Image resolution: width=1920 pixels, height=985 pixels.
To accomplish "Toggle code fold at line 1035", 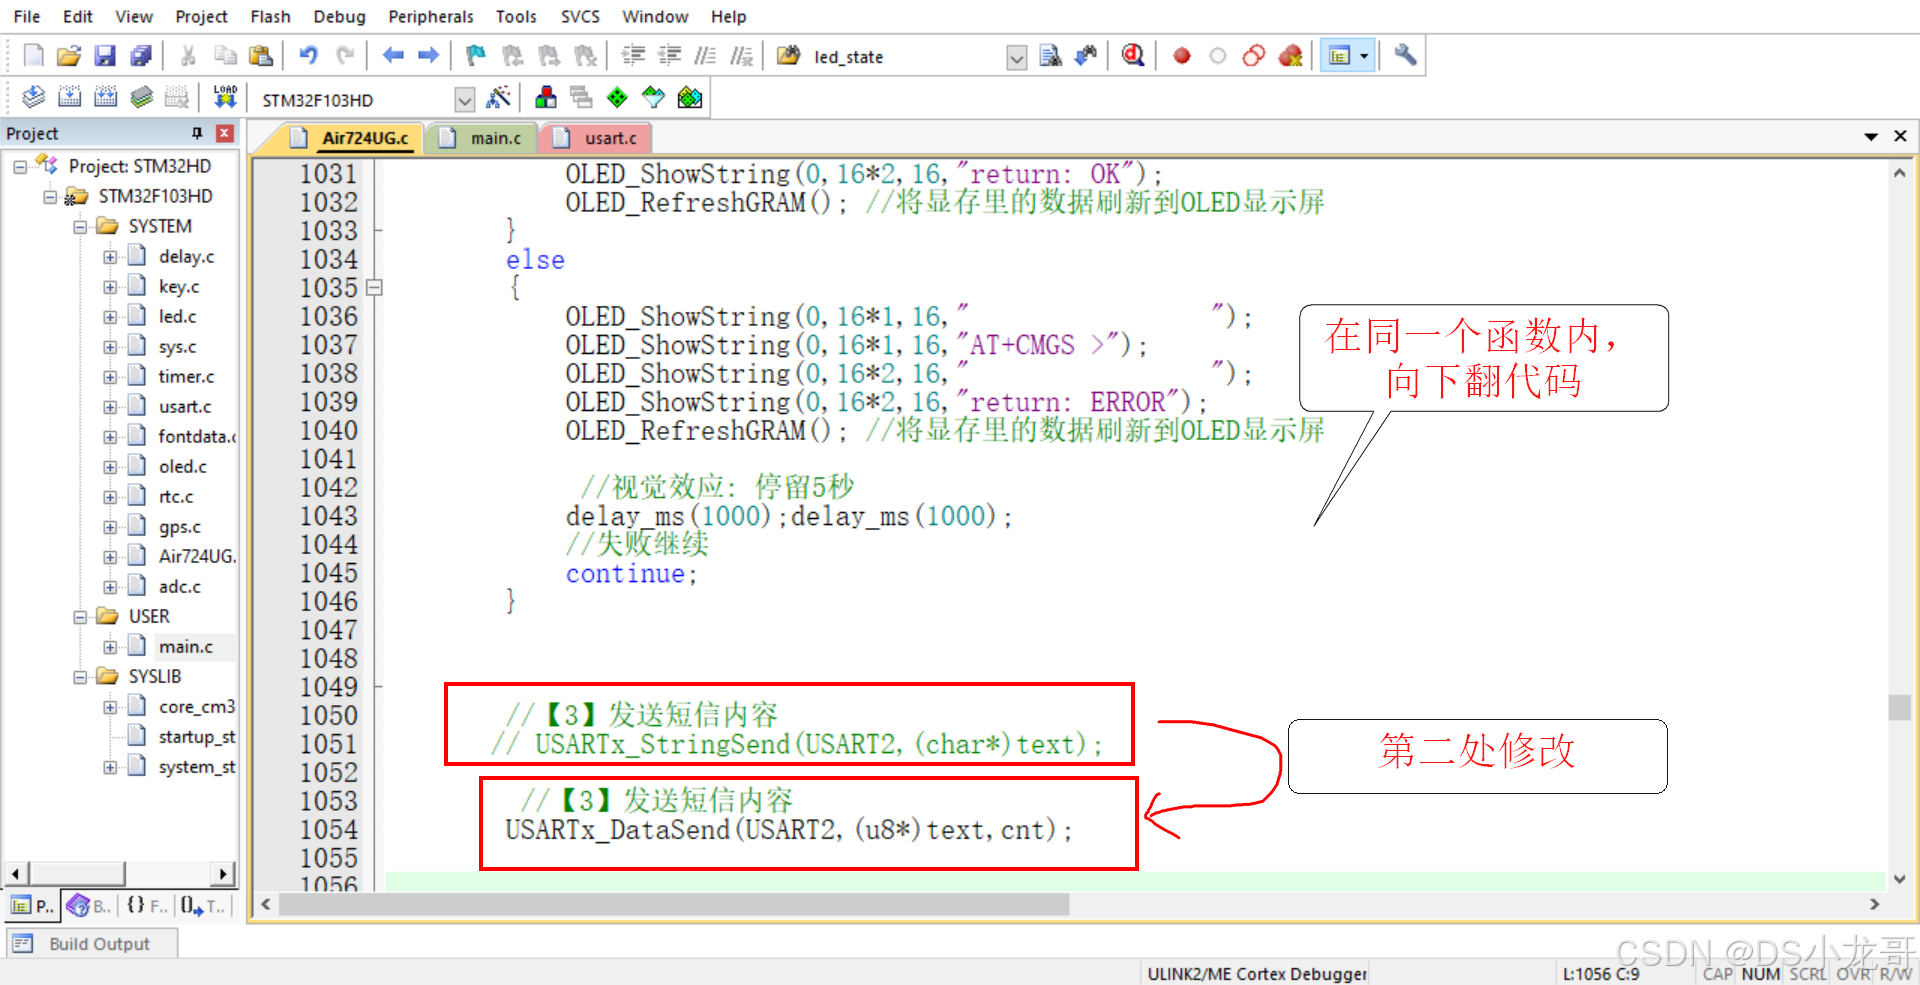I will point(374,288).
